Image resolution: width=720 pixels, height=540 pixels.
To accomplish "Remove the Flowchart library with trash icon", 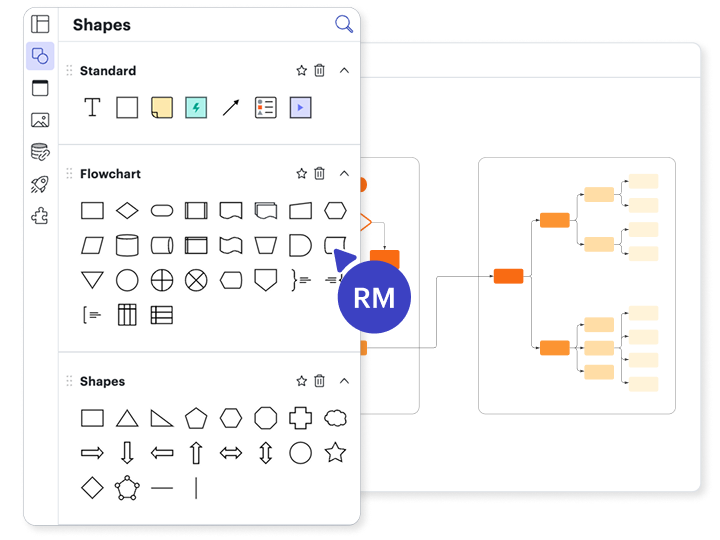I will [320, 174].
